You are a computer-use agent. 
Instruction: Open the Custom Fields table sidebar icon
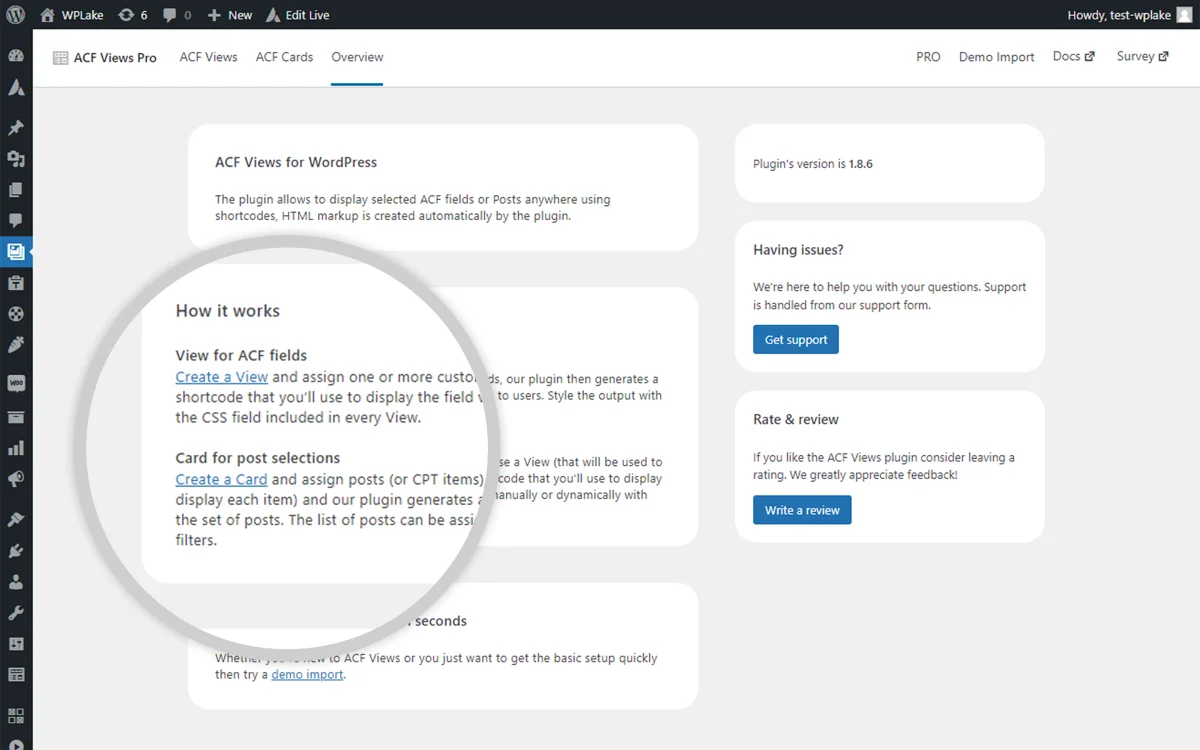click(16, 675)
